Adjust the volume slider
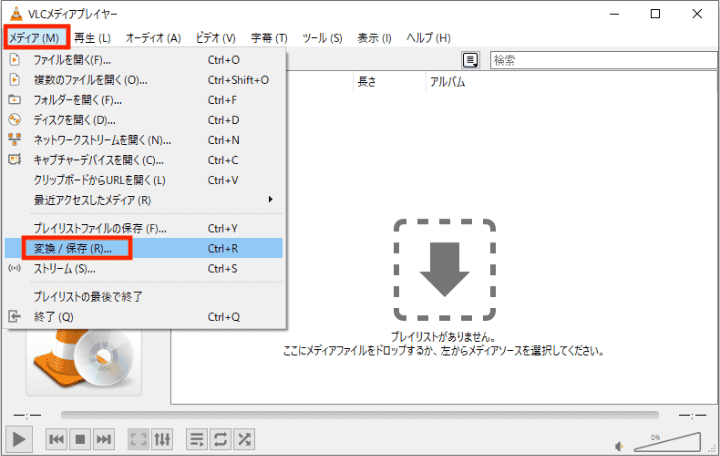 667,442
